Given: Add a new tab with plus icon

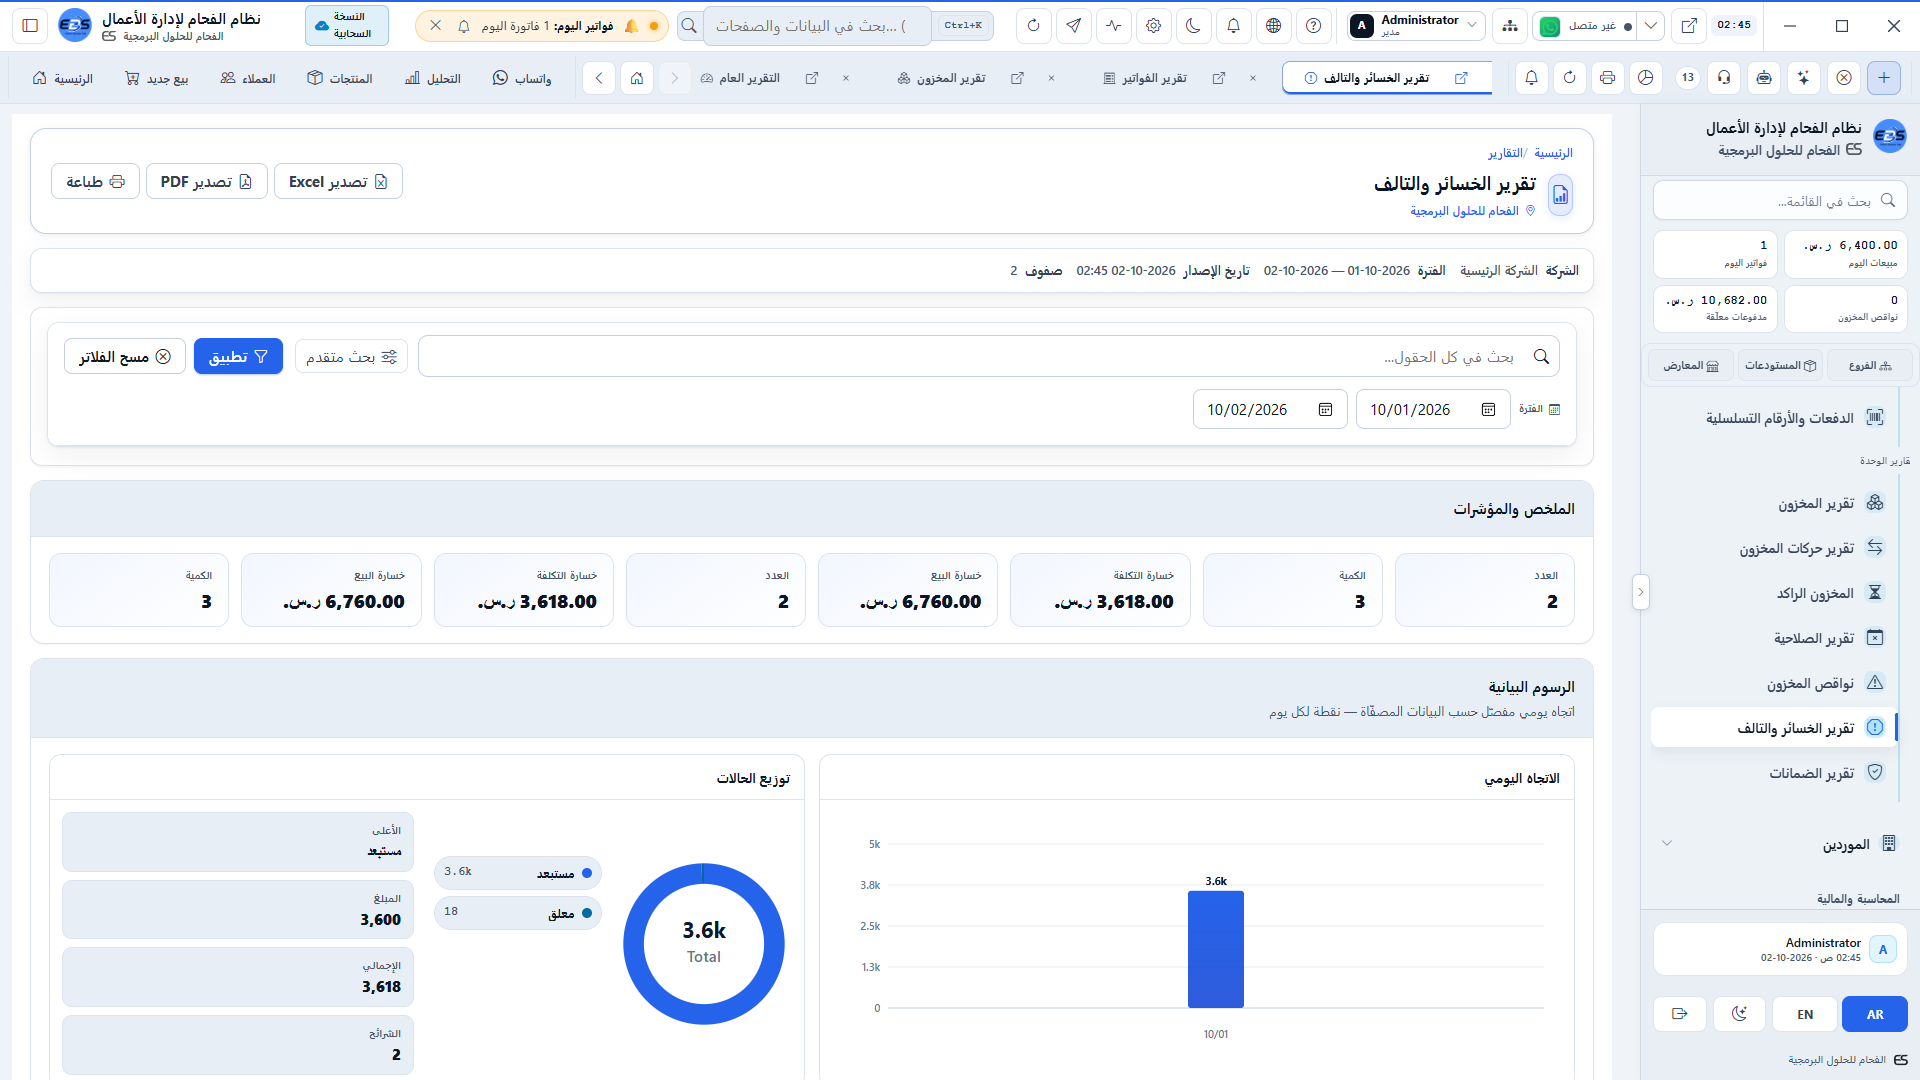Looking at the screenshot, I should pyautogui.click(x=1884, y=78).
